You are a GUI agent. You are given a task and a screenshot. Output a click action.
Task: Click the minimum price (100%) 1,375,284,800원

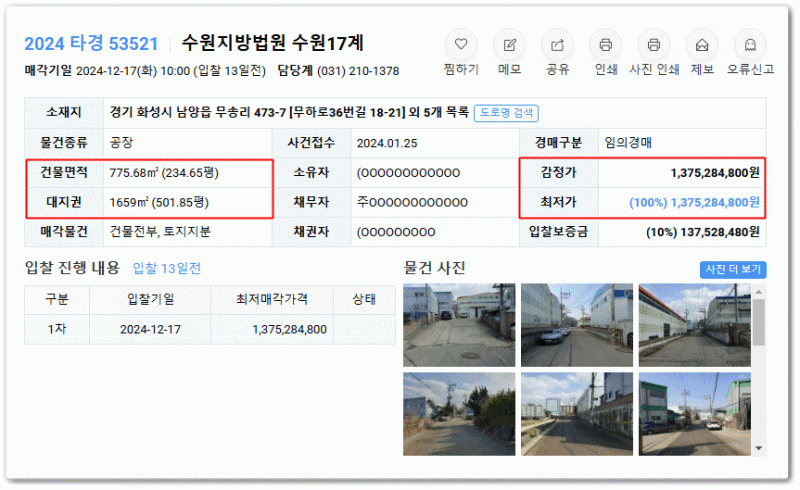coord(694,203)
